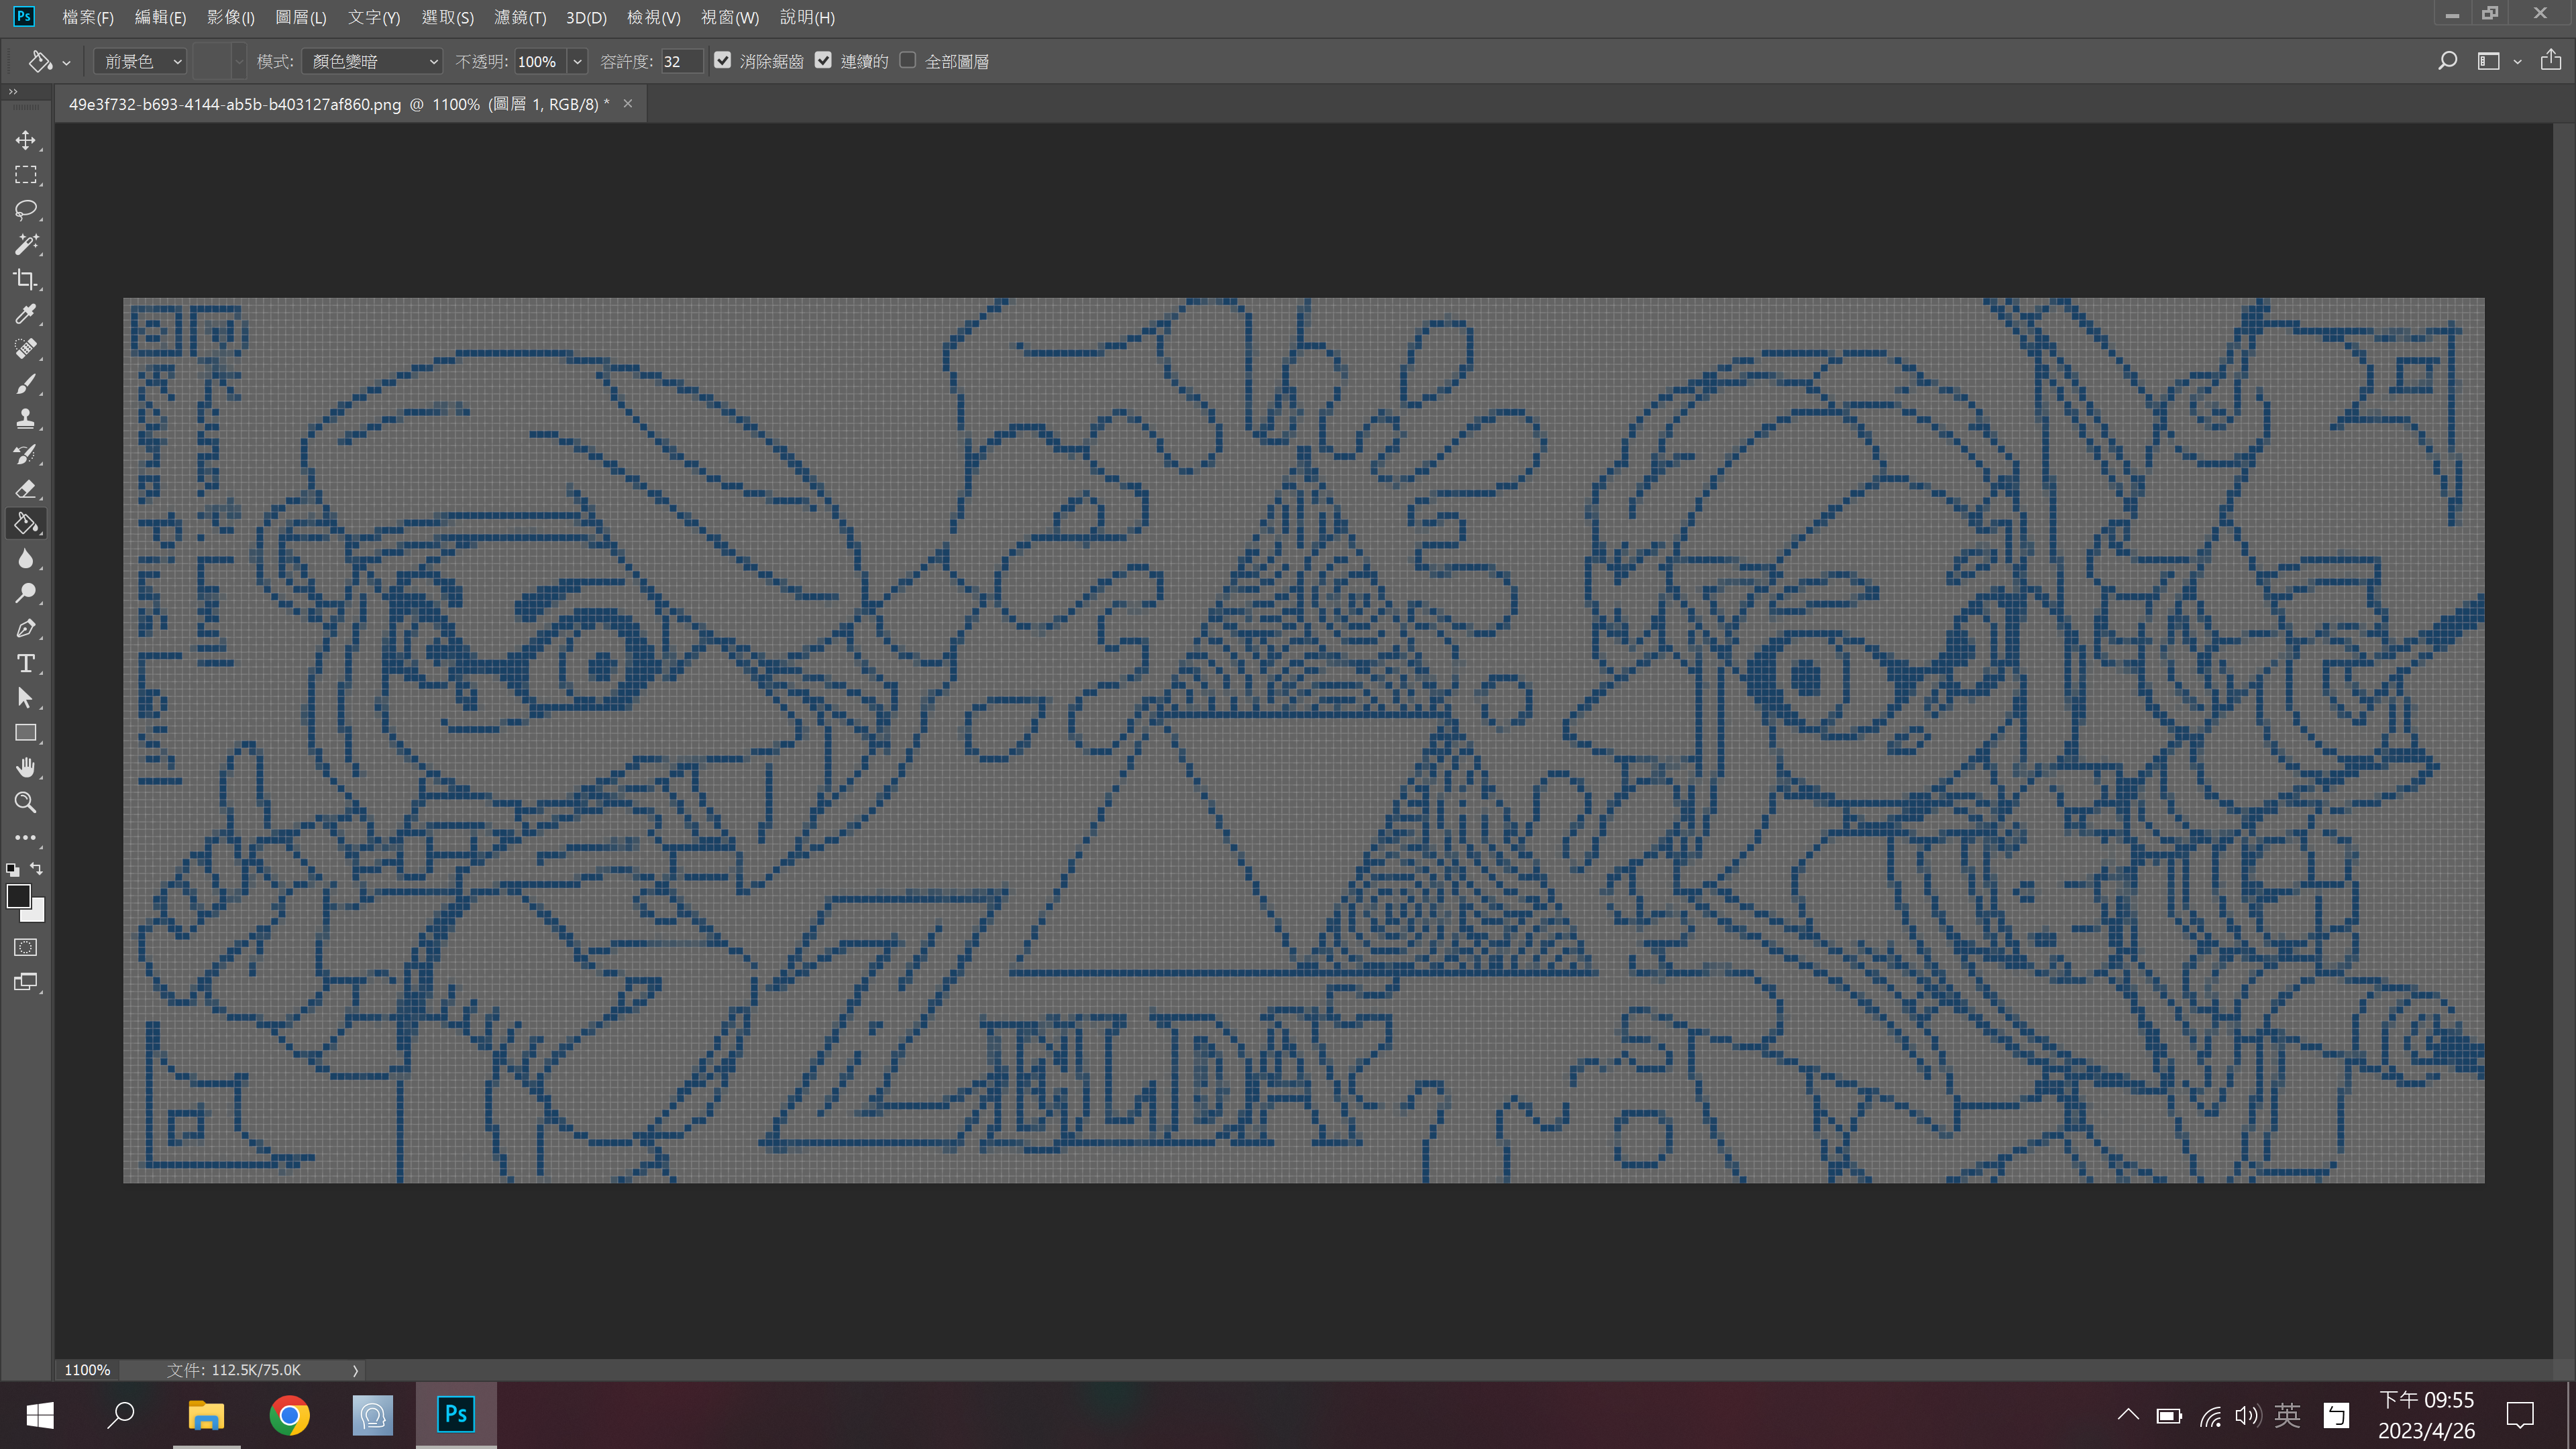Select the document tab 49e3f732 png

click(x=338, y=104)
